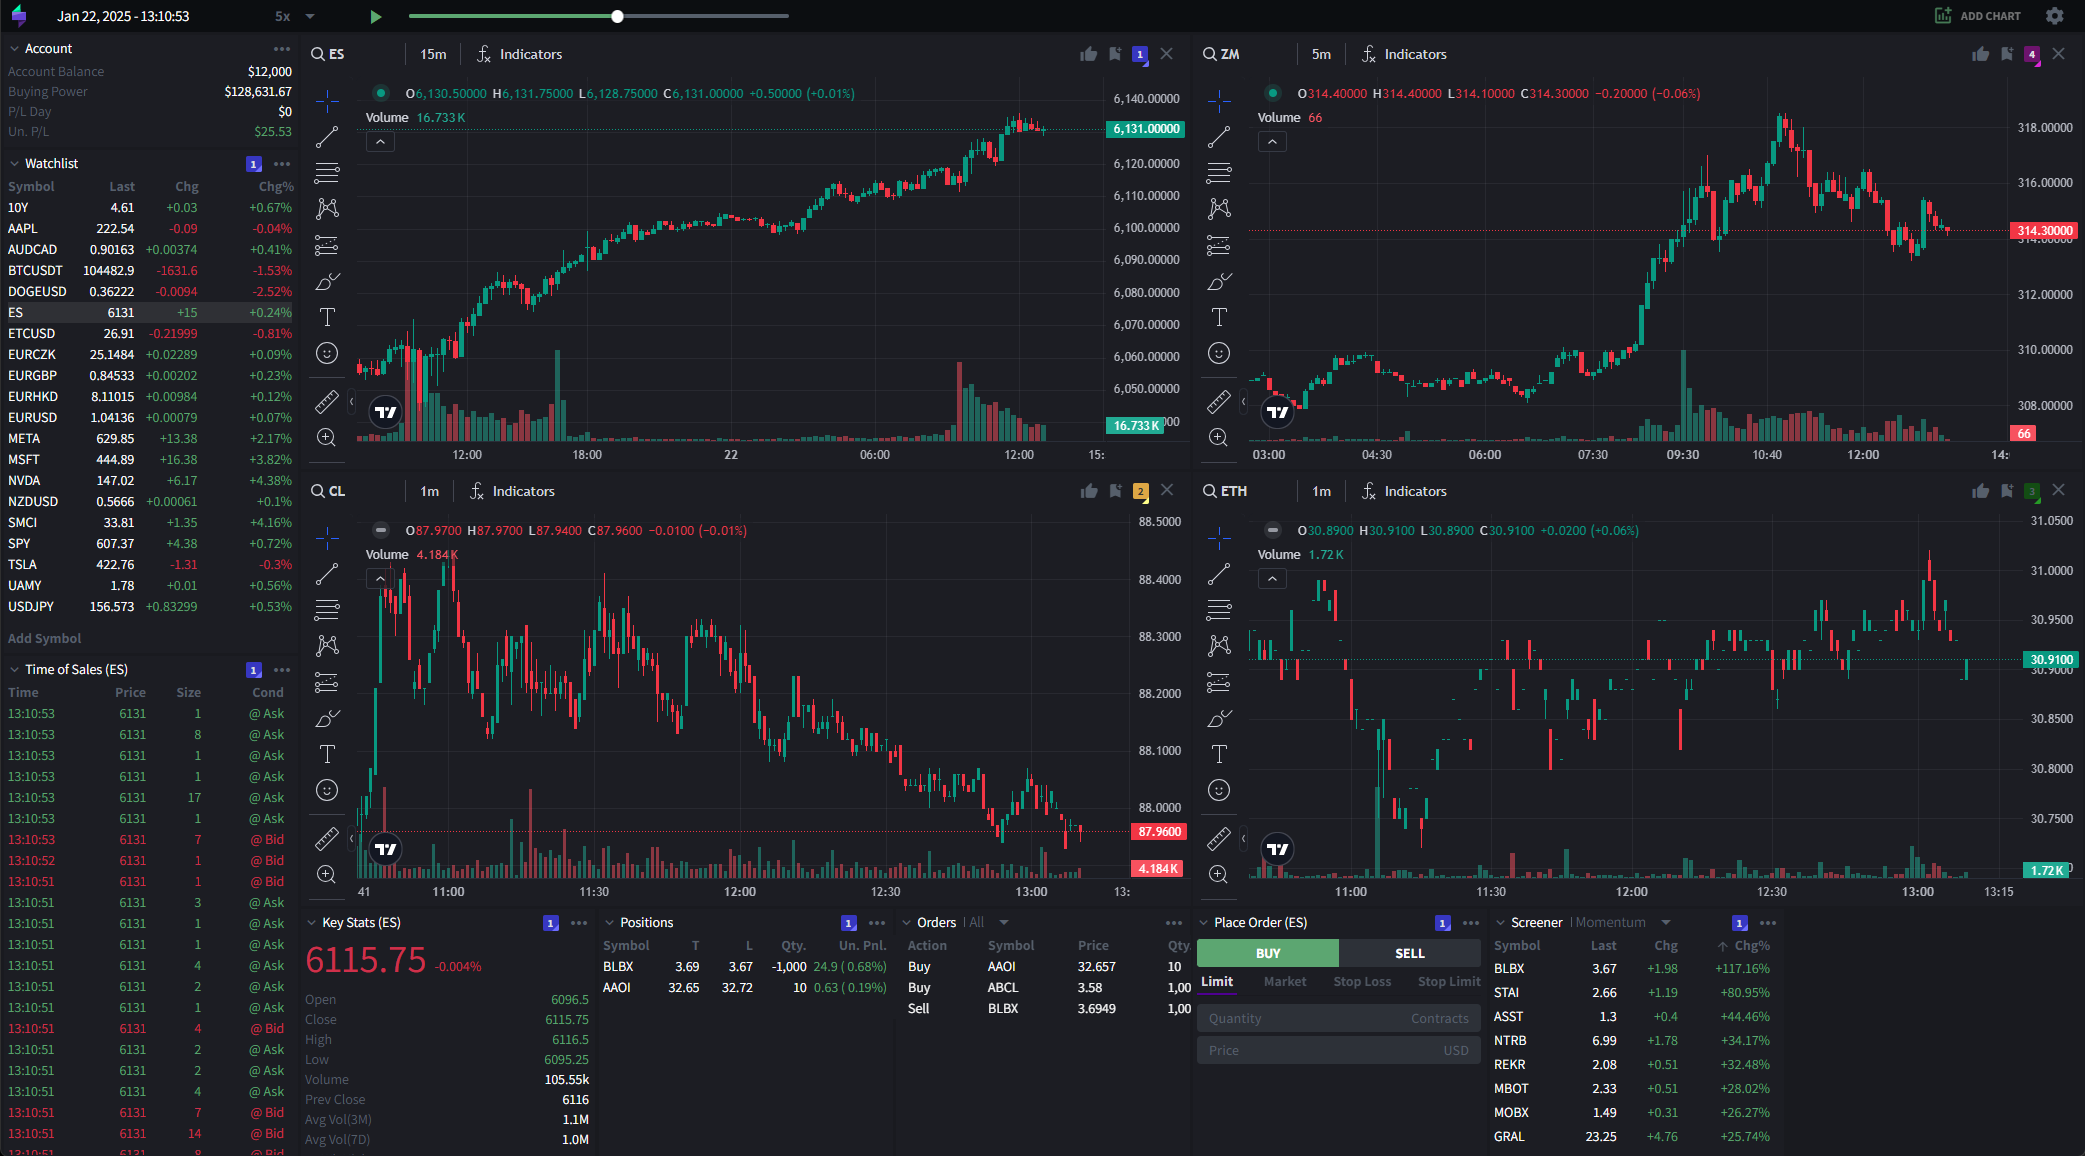The width and height of the screenshot is (2085, 1156).
Task: Toggle Screener link group badge
Action: click(x=1740, y=923)
